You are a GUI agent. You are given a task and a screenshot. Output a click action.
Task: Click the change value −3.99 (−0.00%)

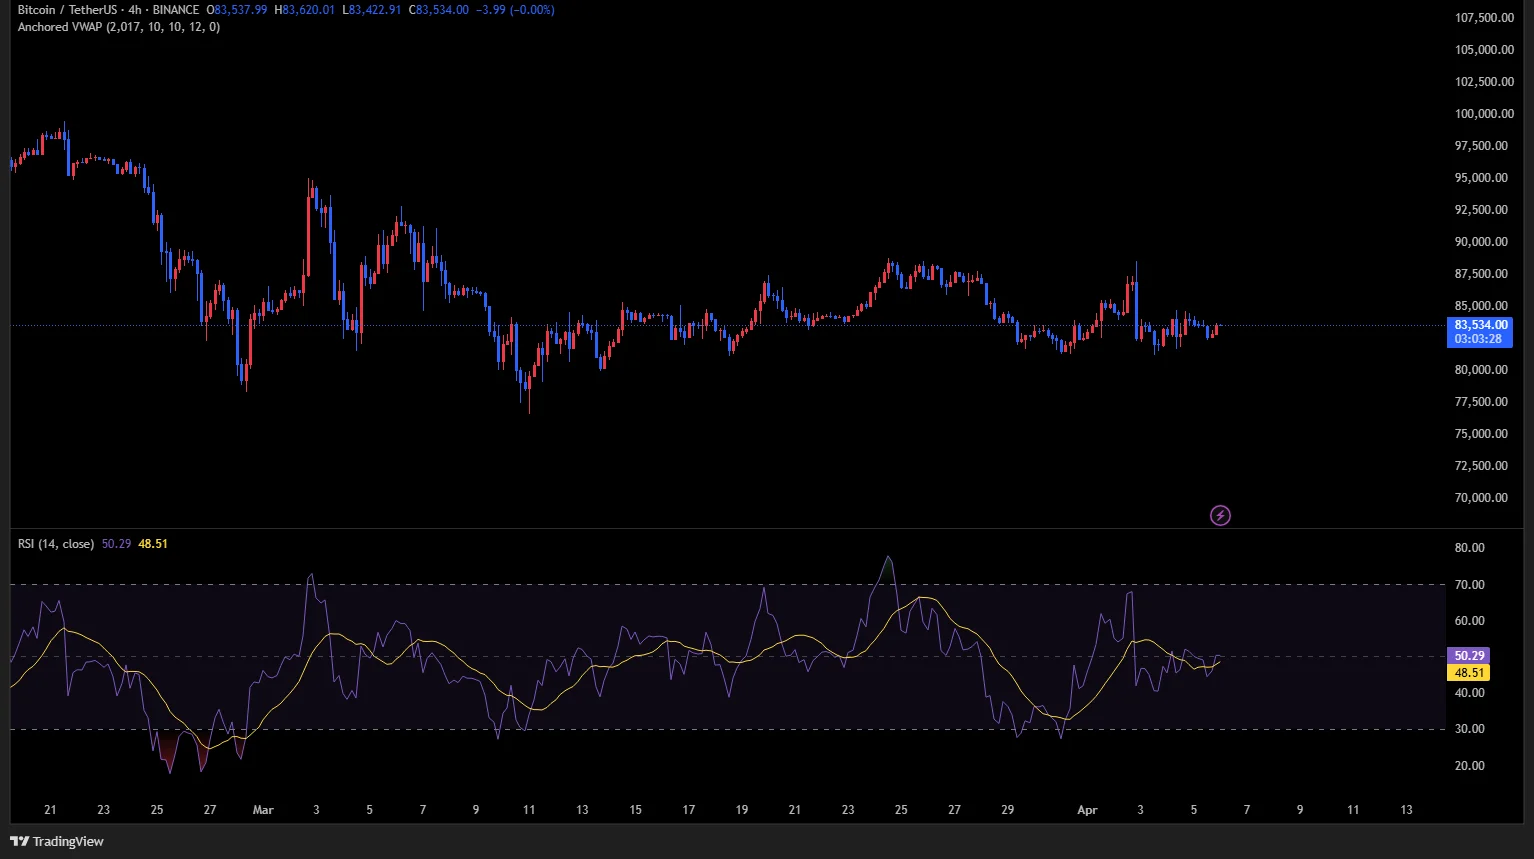pyautogui.click(x=515, y=10)
